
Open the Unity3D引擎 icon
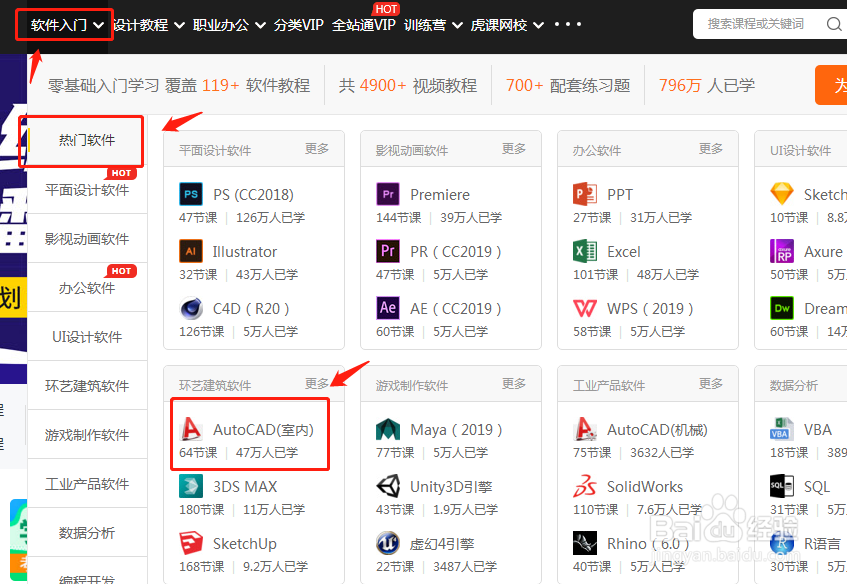pyautogui.click(x=388, y=486)
